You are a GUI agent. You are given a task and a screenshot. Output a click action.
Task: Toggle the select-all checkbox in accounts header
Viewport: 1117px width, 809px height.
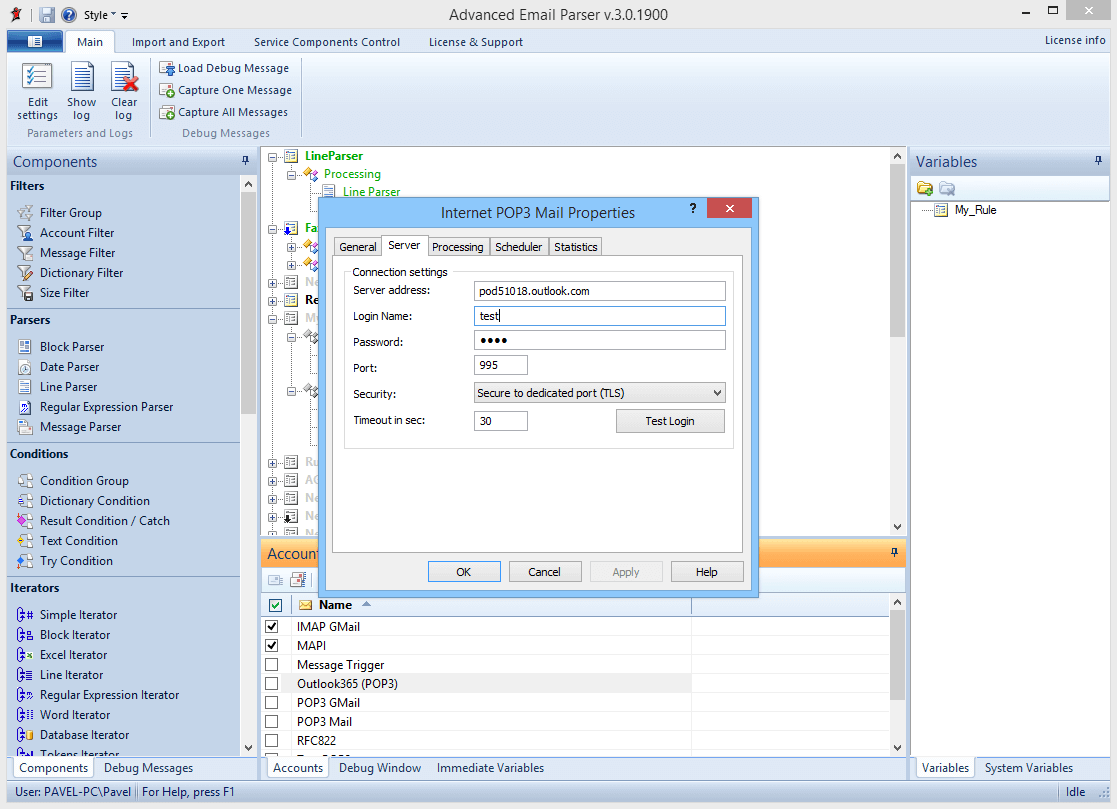click(276, 605)
